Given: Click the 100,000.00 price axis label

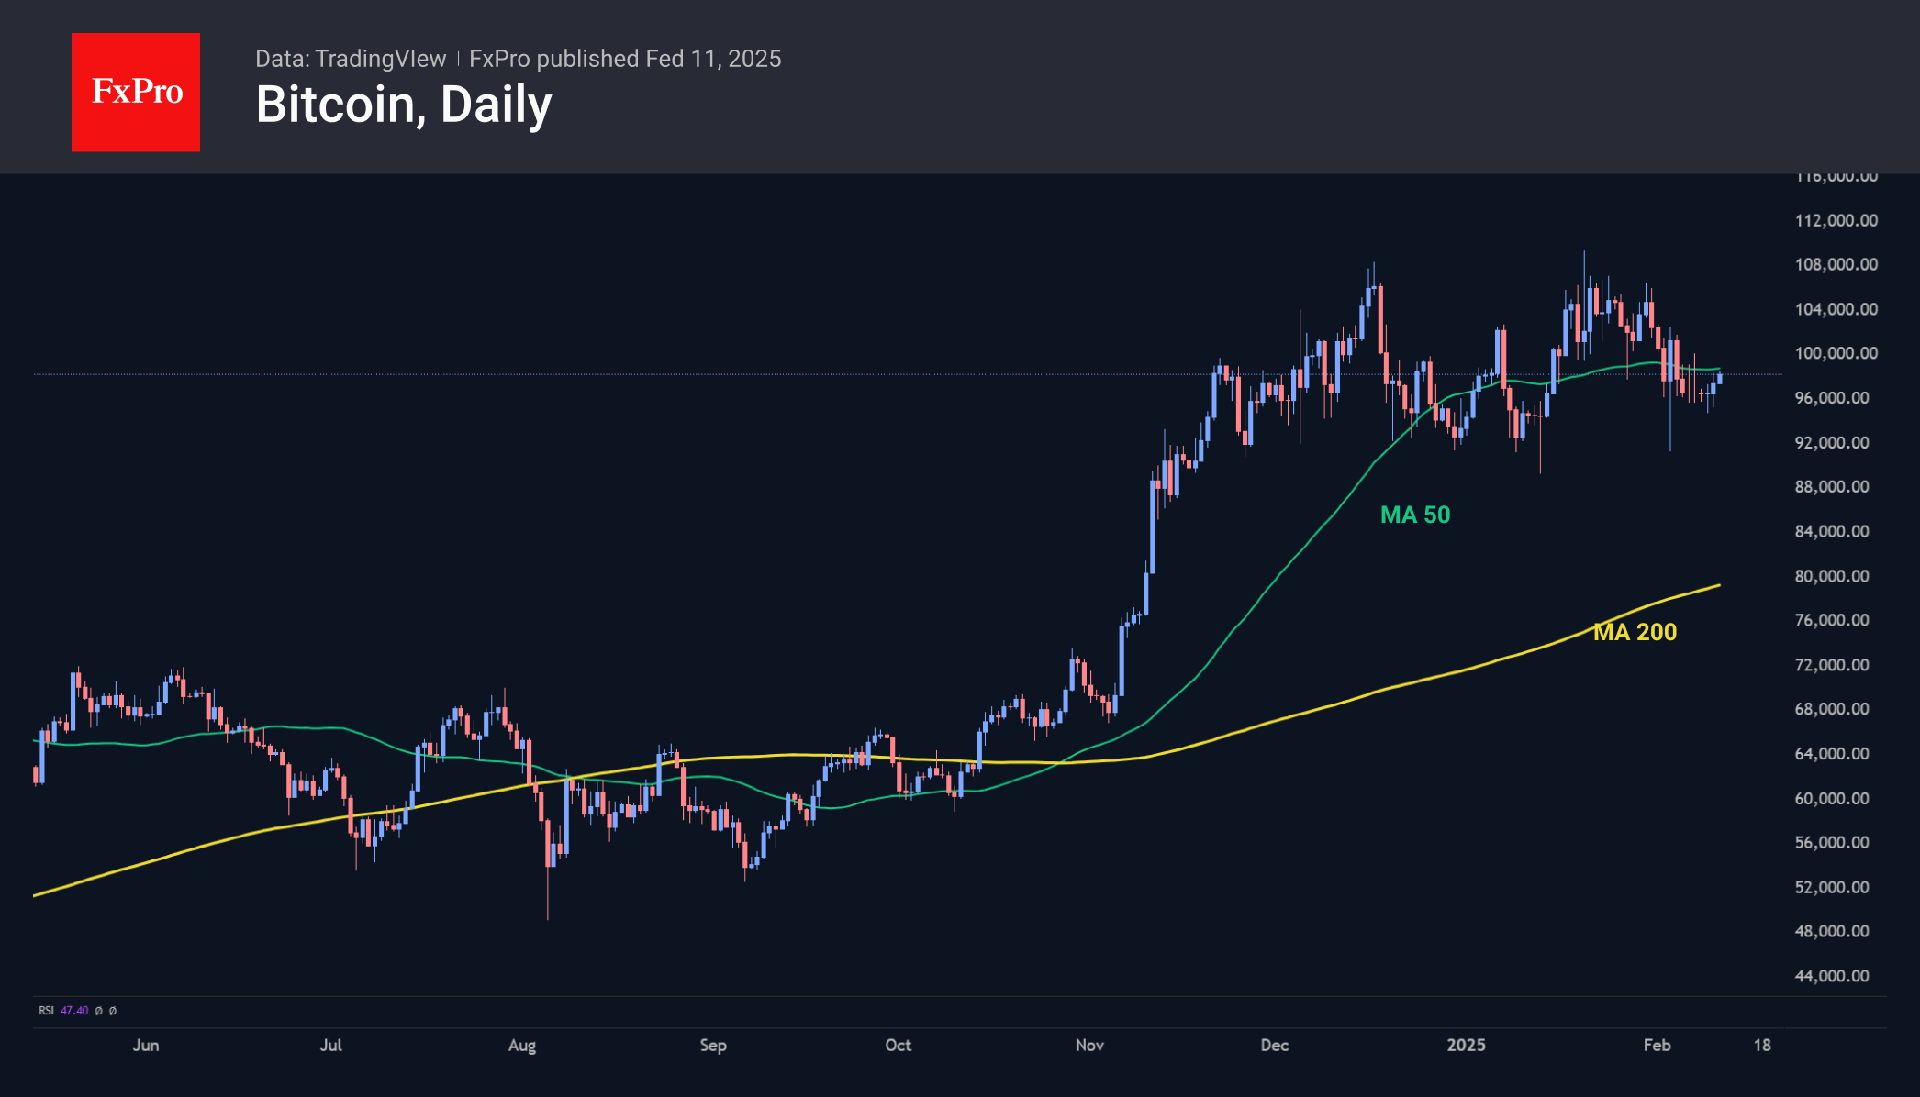Looking at the screenshot, I should (x=1837, y=354).
